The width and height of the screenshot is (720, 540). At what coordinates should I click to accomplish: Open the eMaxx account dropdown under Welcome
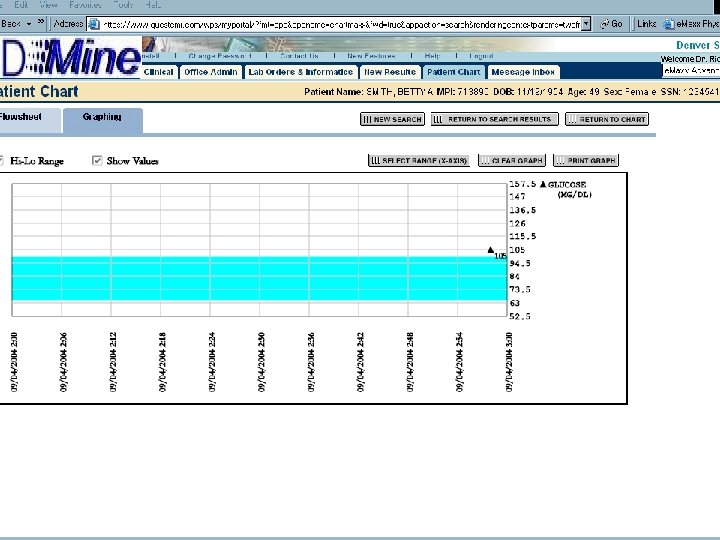tap(691, 70)
